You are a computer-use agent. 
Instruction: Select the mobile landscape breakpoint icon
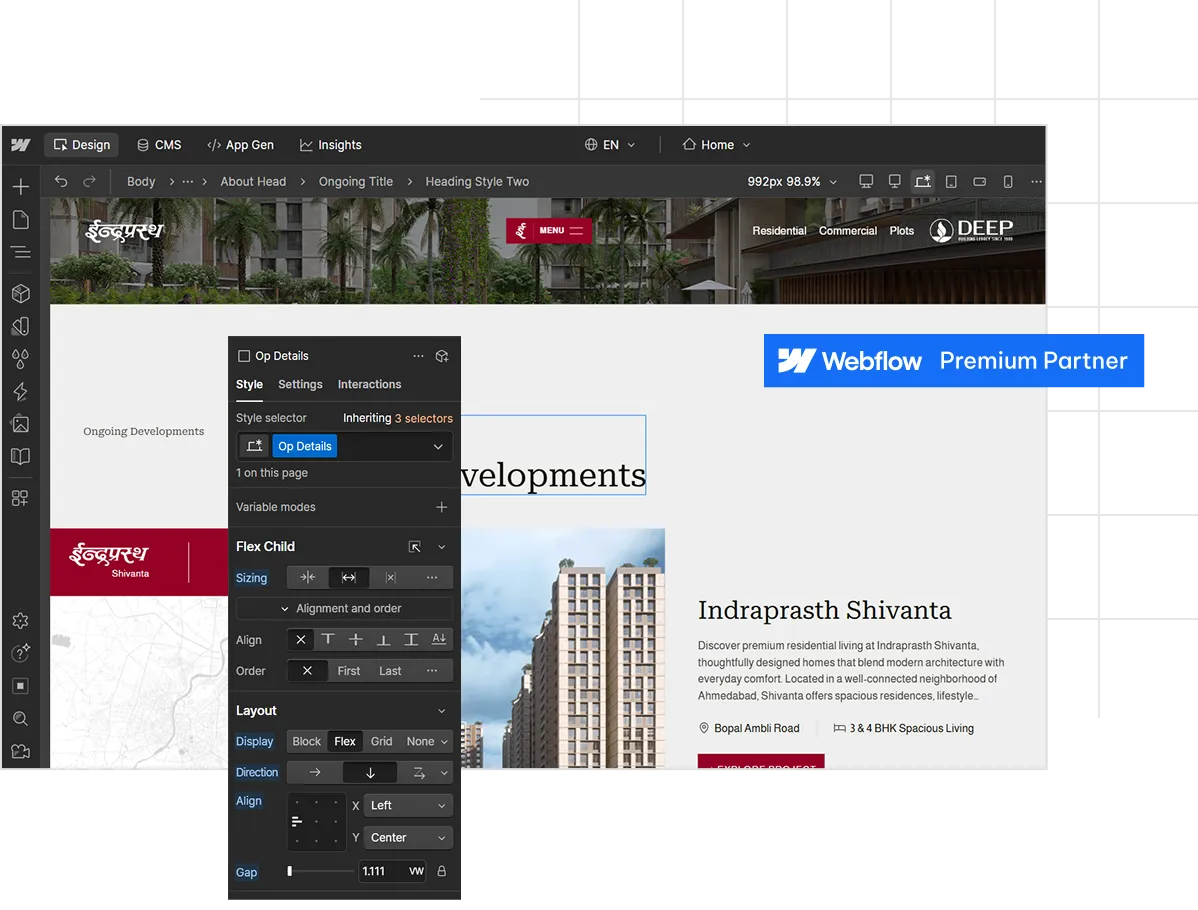pyautogui.click(x=979, y=181)
